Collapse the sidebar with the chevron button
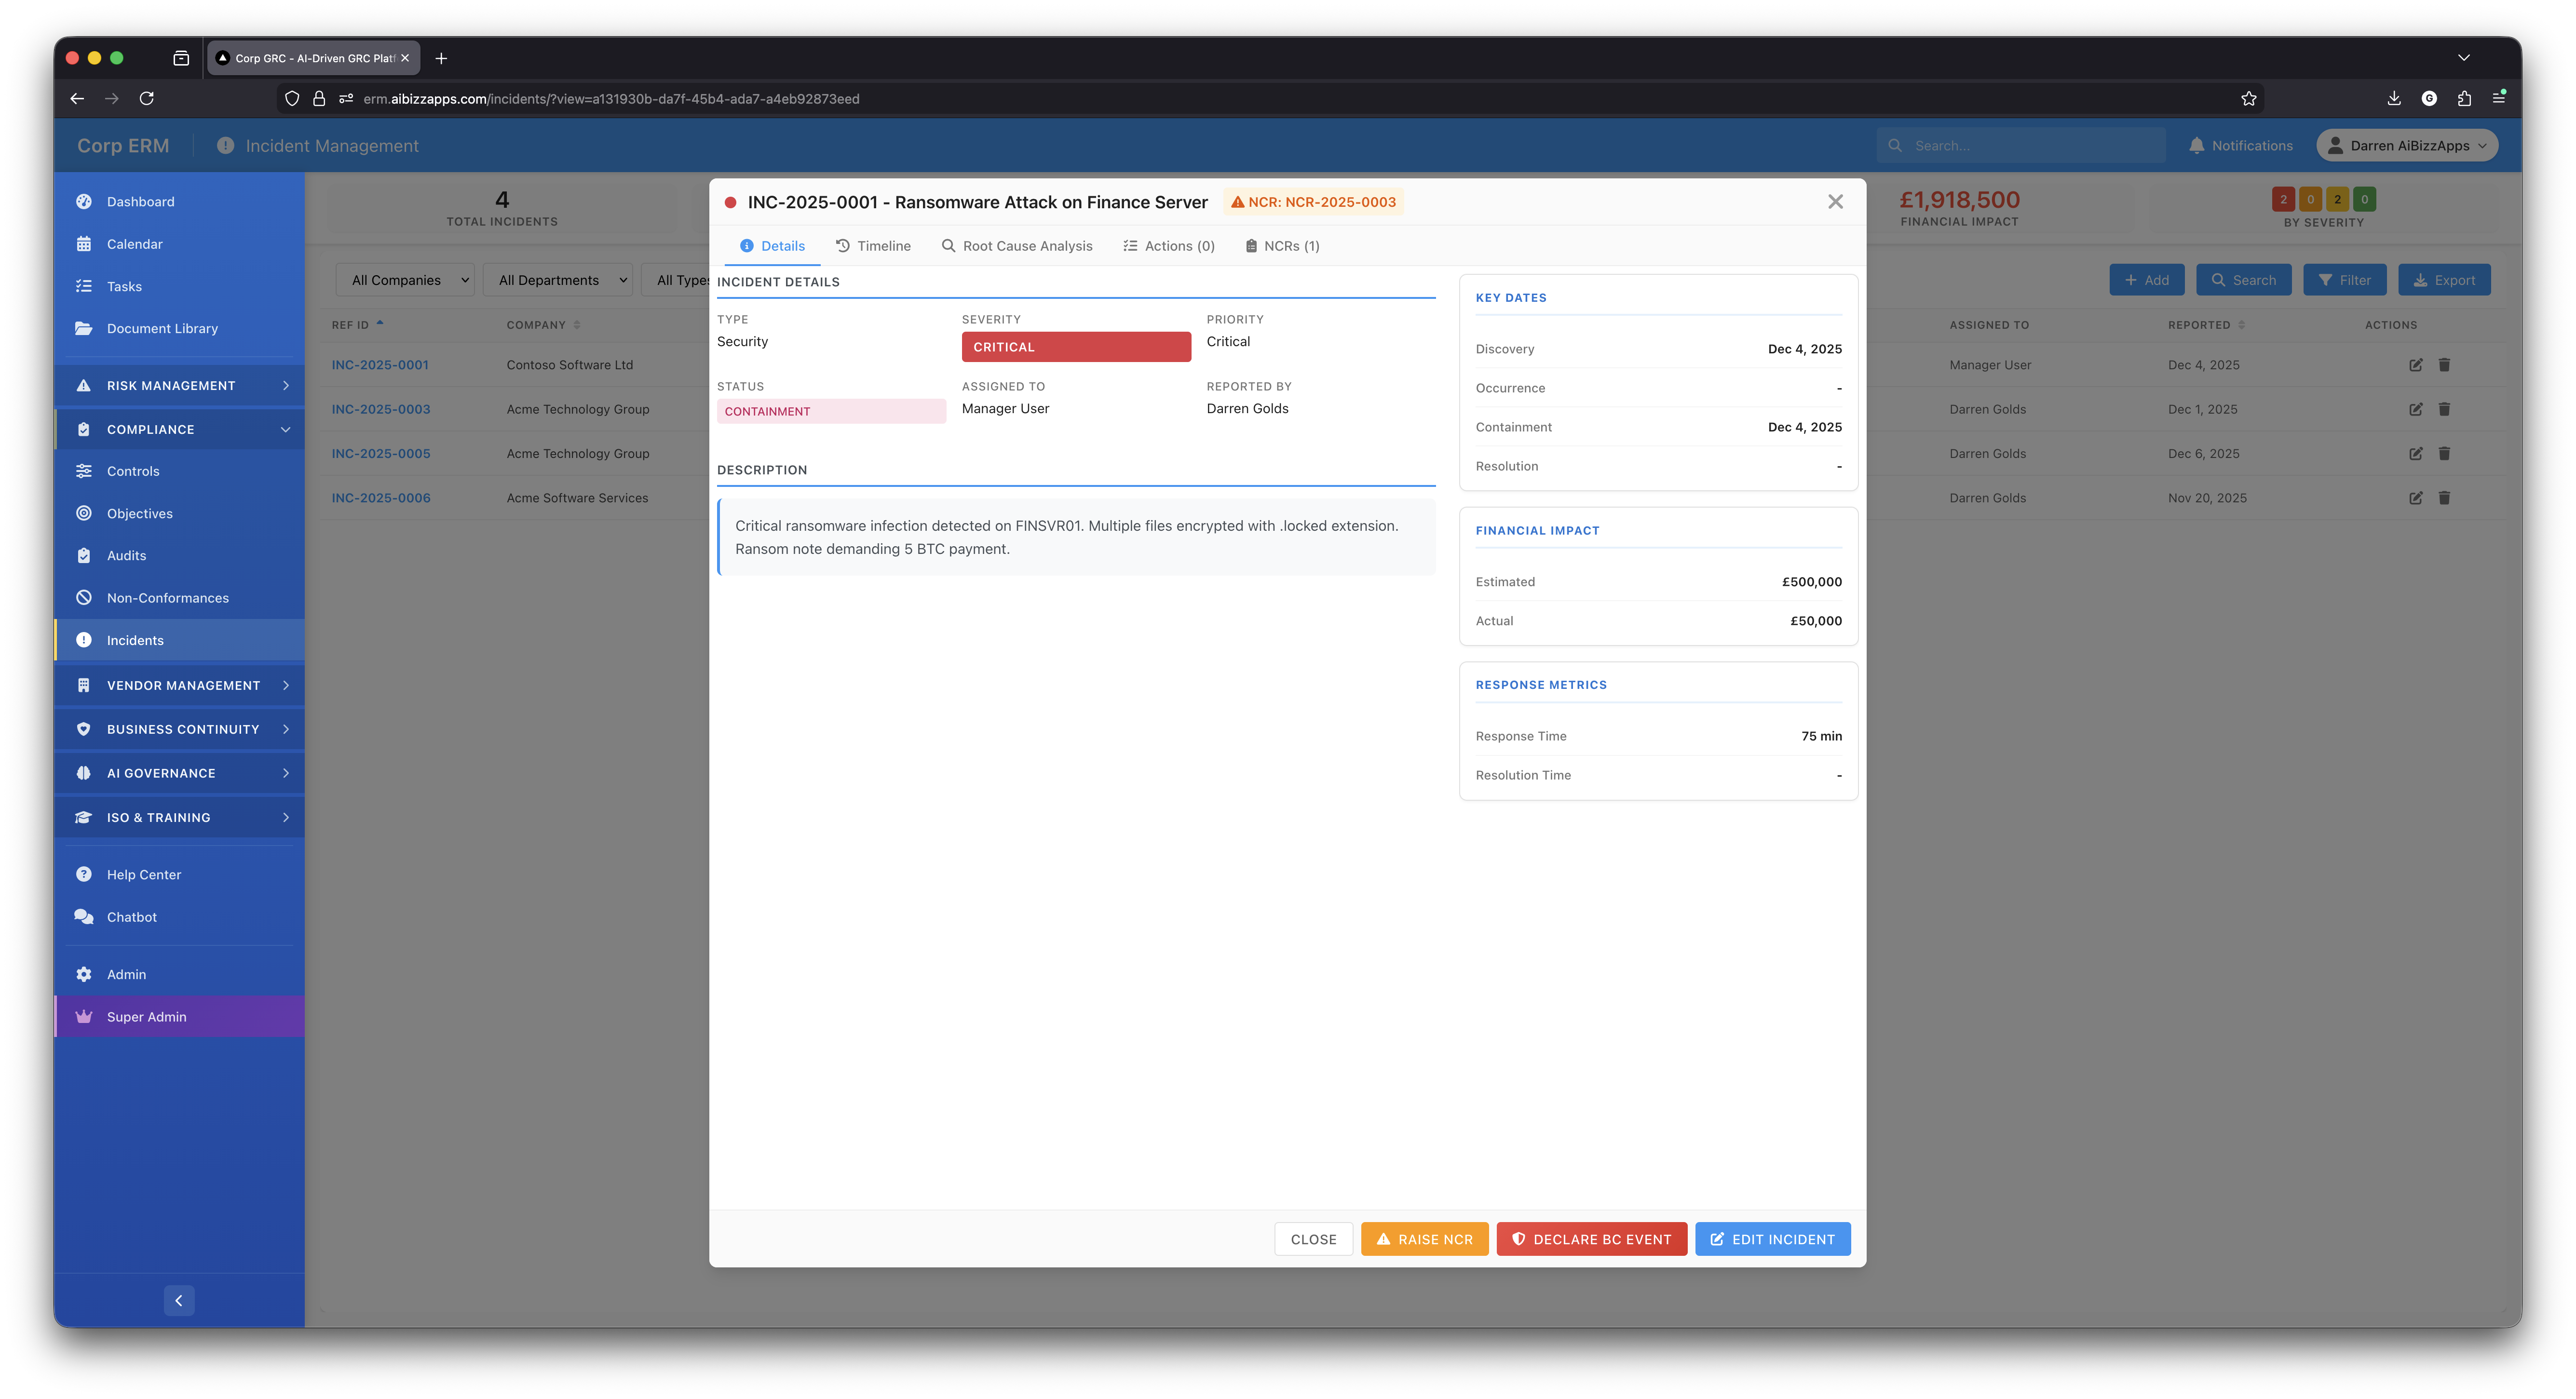2576x1399 pixels. pyautogui.click(x=179, y=1301)
